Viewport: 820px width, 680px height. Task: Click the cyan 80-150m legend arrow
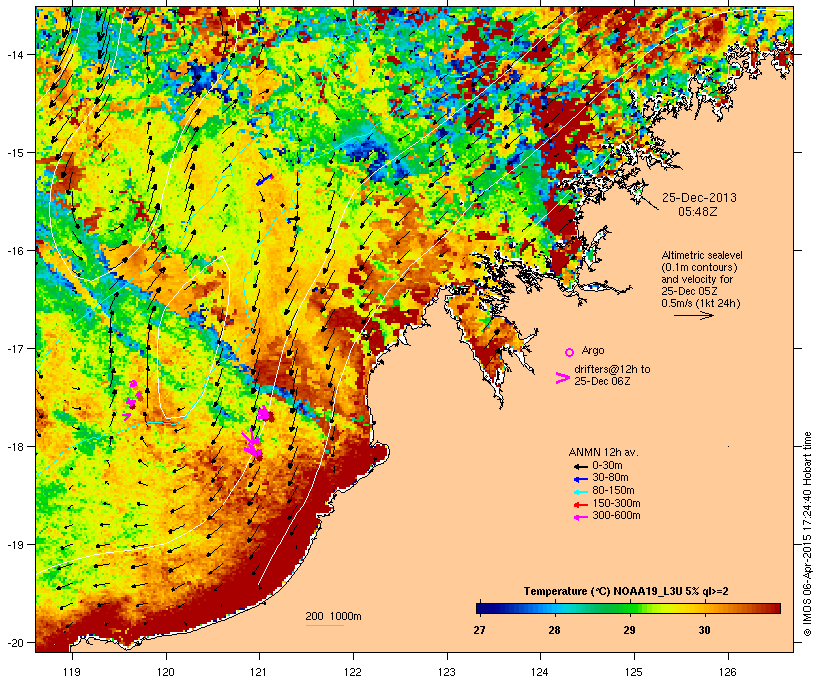pos(580,492)
